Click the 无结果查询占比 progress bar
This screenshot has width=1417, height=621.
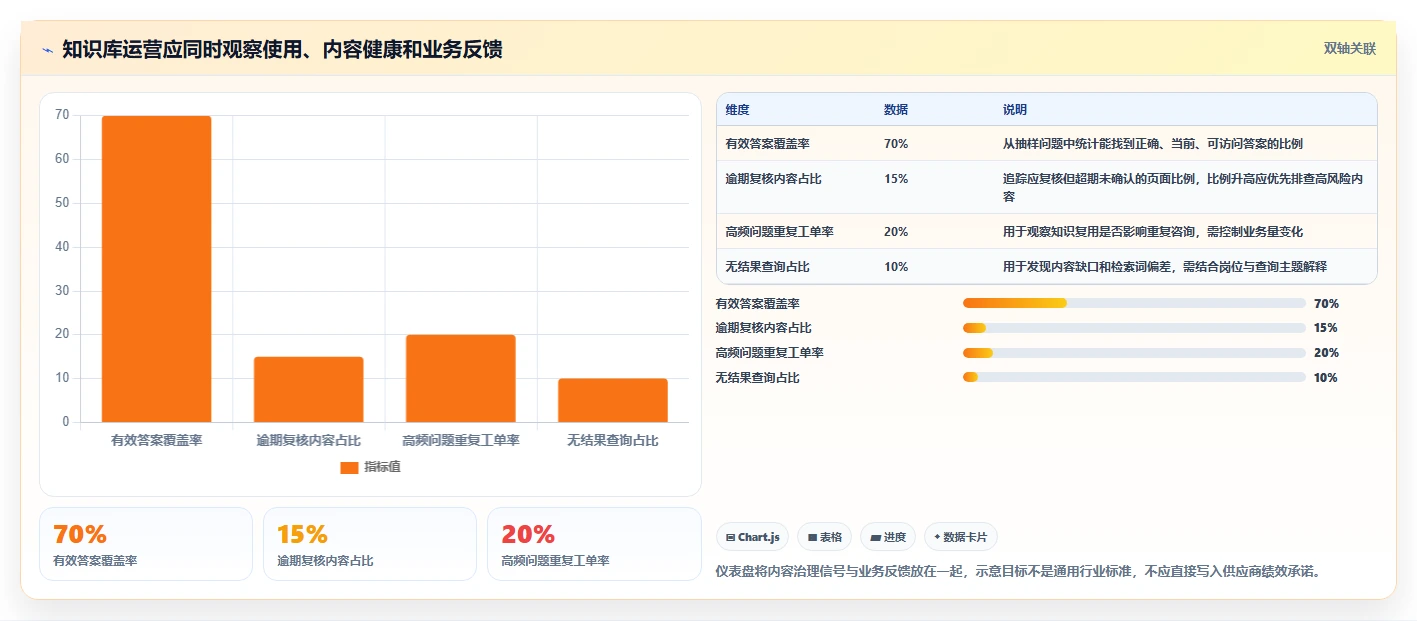tap(1134, 378)
